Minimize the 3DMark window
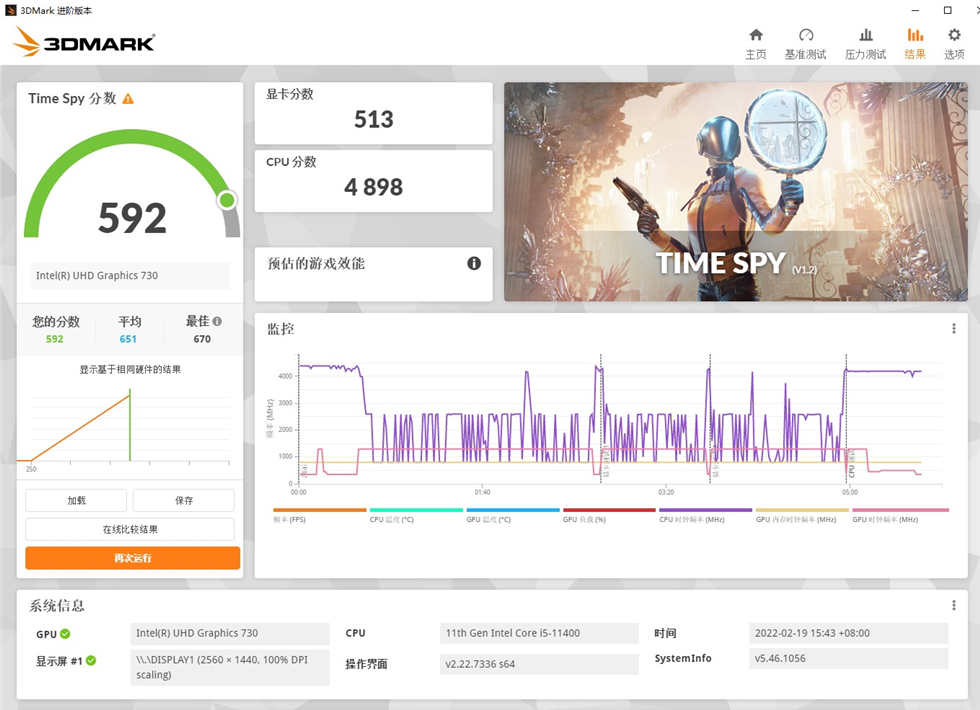Screen dimensions: 980x710 pyautogui.click(x=915, y=10)
